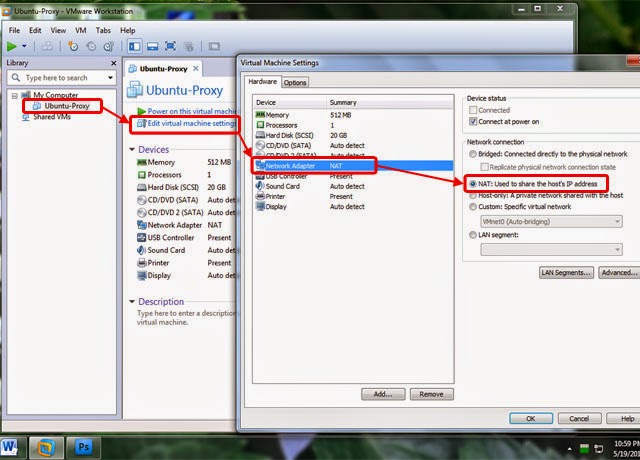640x460 pixels.
Task: Click the Add... hardware button
Action: click(x=383, y=394)
